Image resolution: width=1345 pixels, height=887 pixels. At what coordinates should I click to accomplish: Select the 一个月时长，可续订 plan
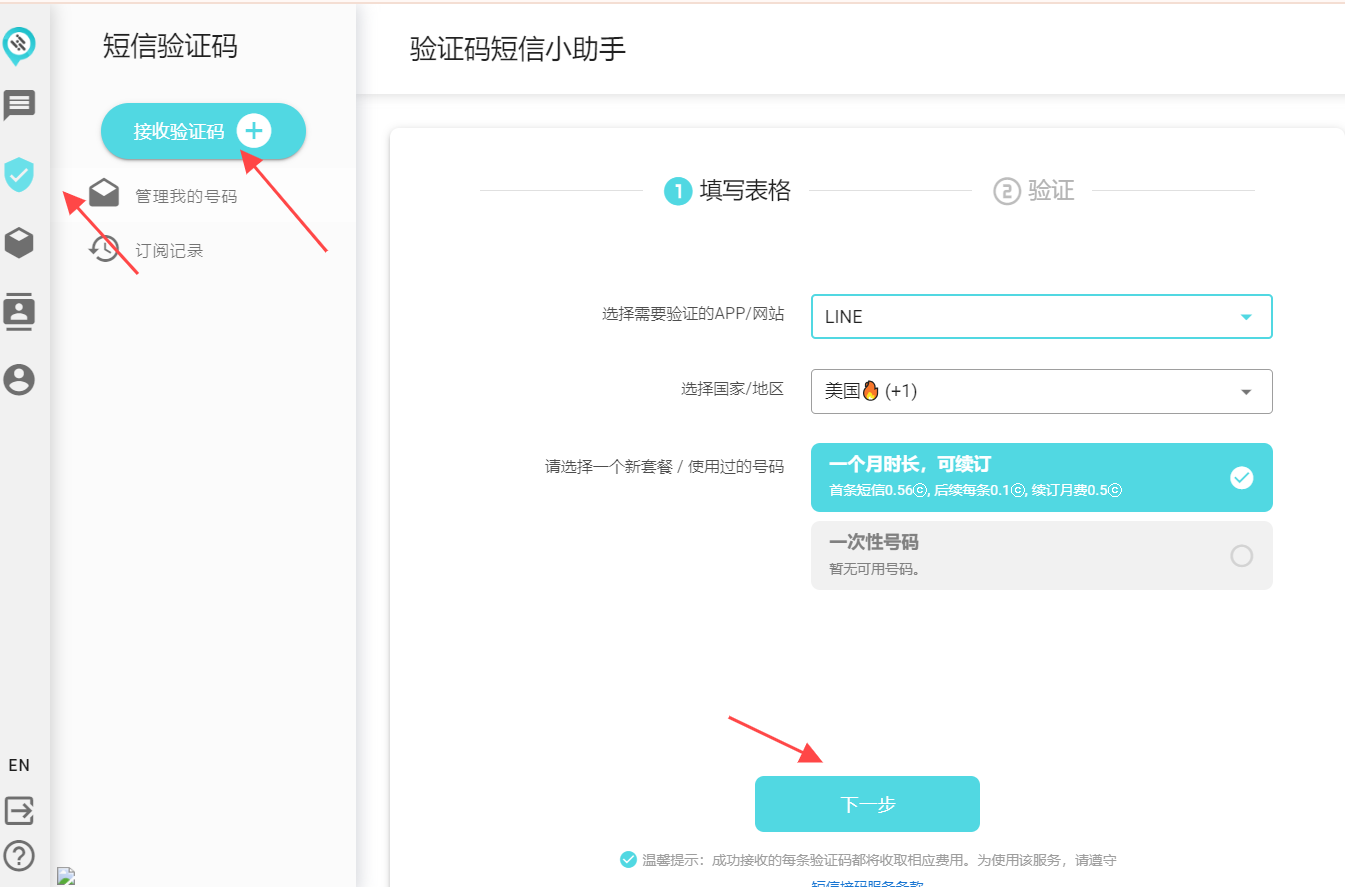point(1042,477)
